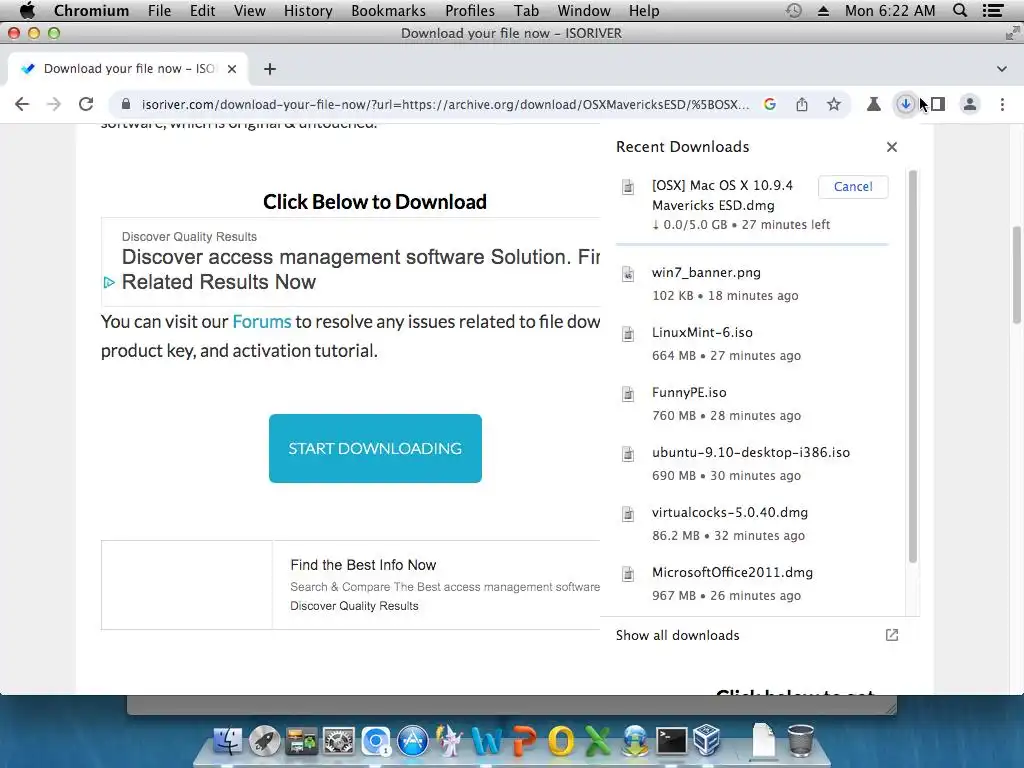Image resolution: width=1024 pixels, height=768 pixels.
Task: Expand the tab search chevron
Action: [1002, 69]
